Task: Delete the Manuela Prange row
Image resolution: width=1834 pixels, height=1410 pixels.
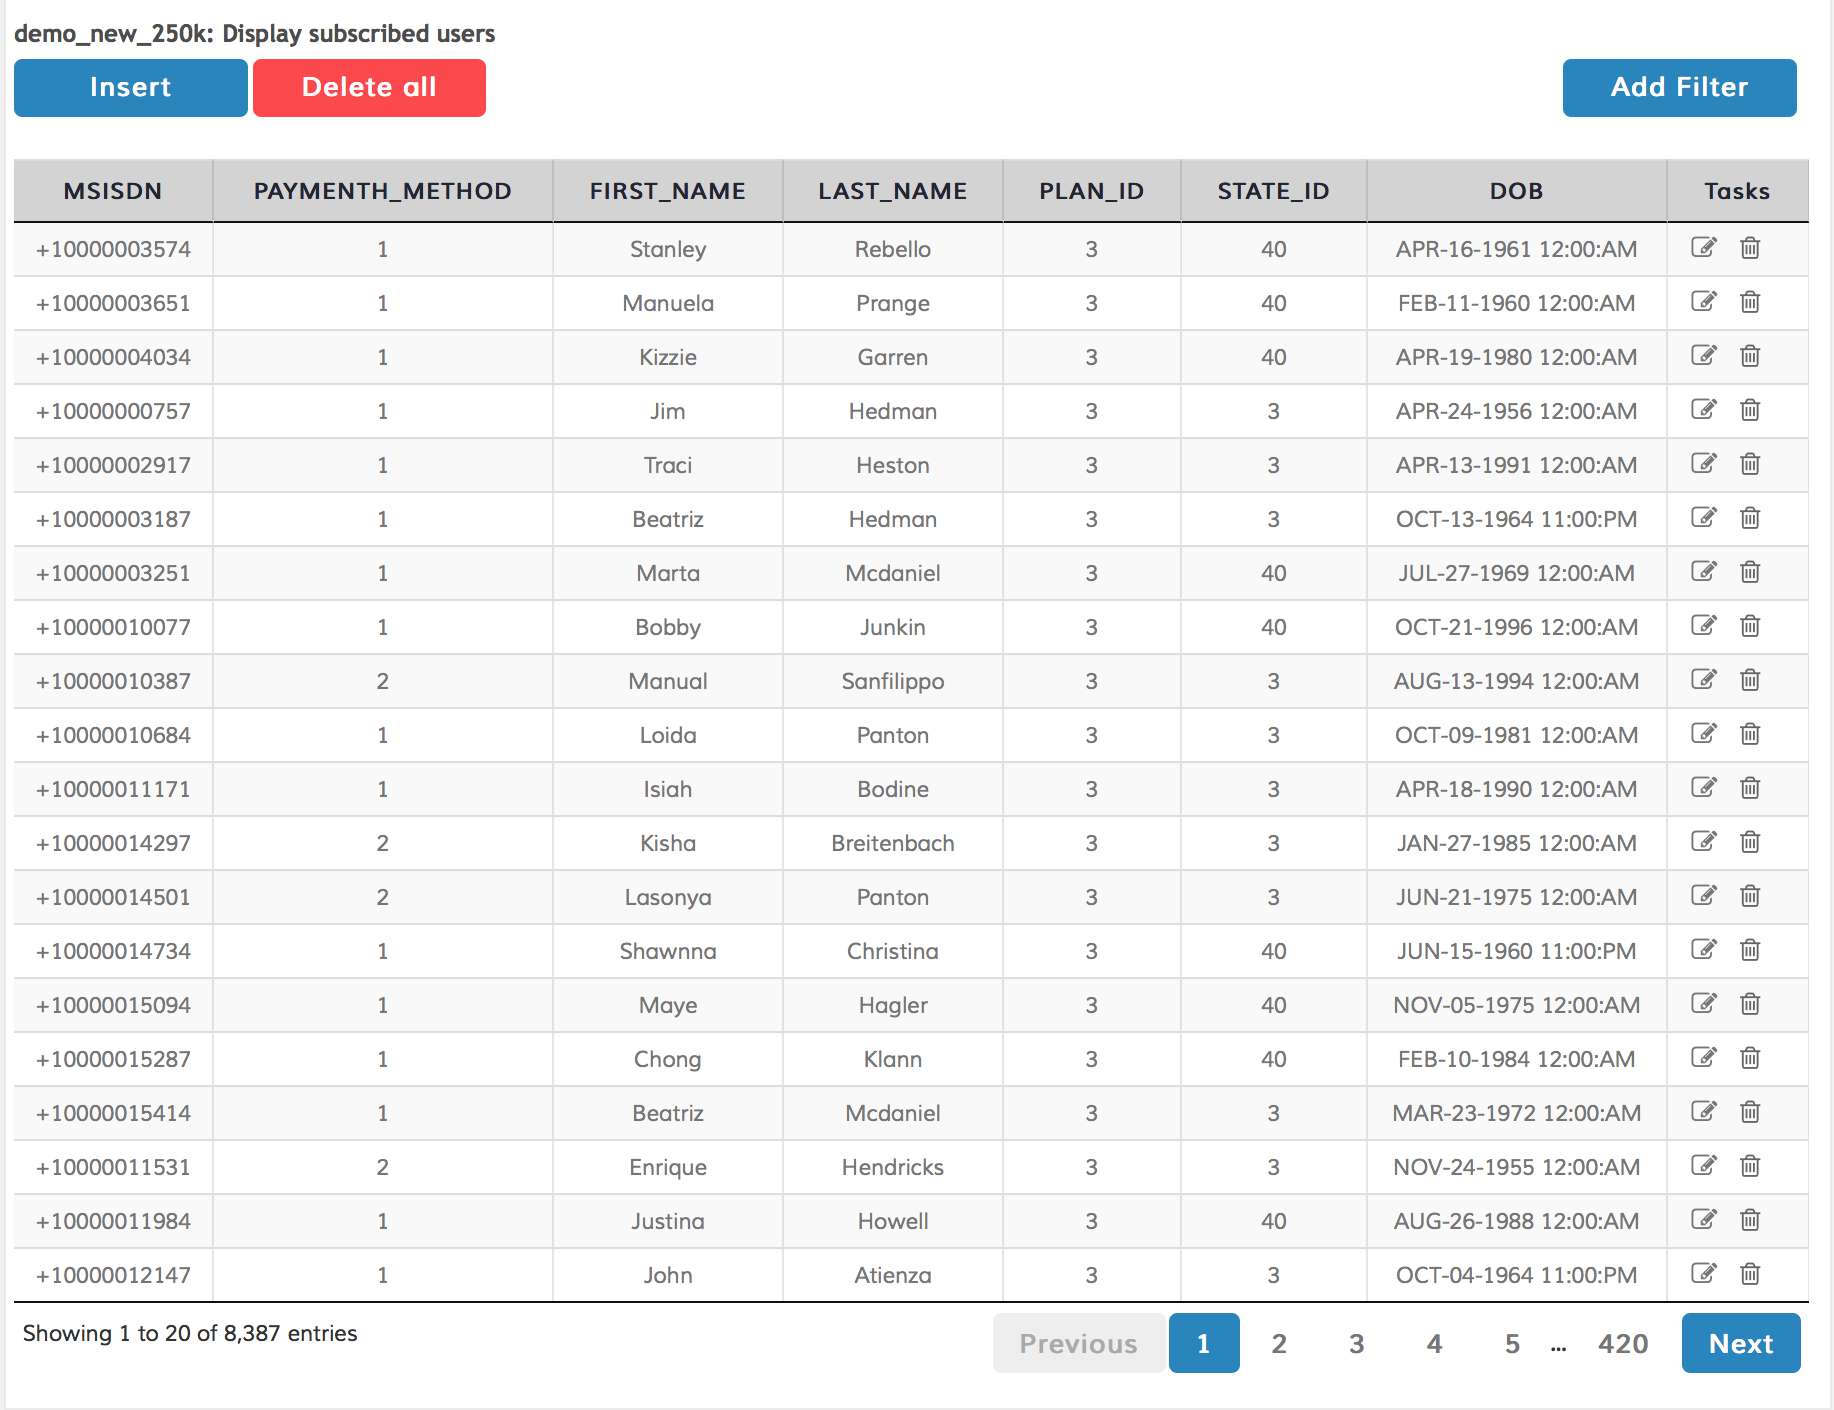Action: pos(1750,302)
